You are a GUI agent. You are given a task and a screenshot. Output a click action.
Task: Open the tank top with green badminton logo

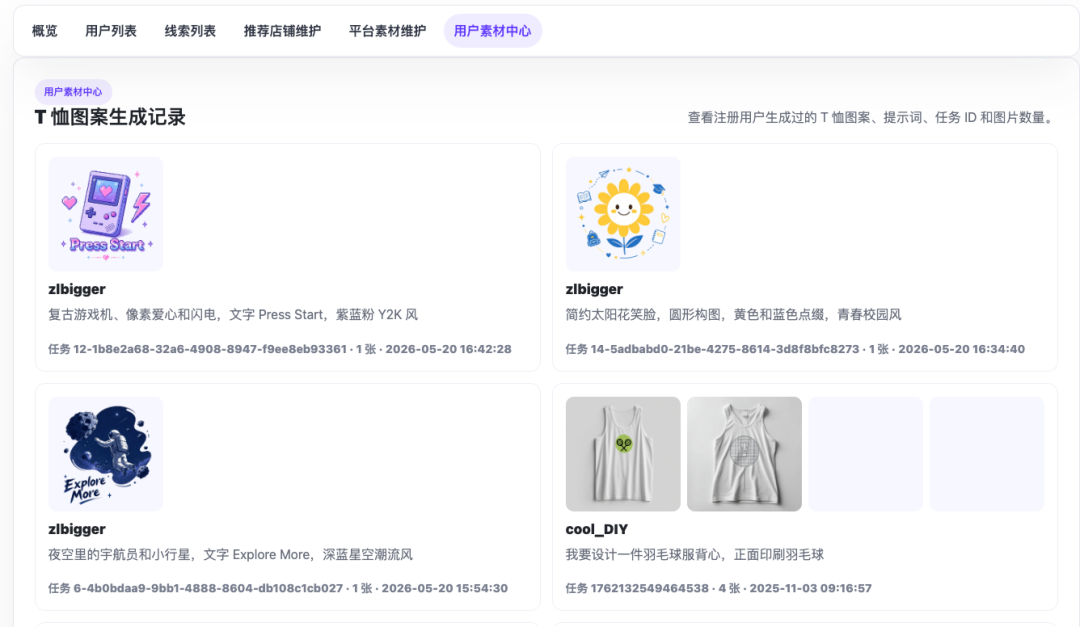(623, 453)
